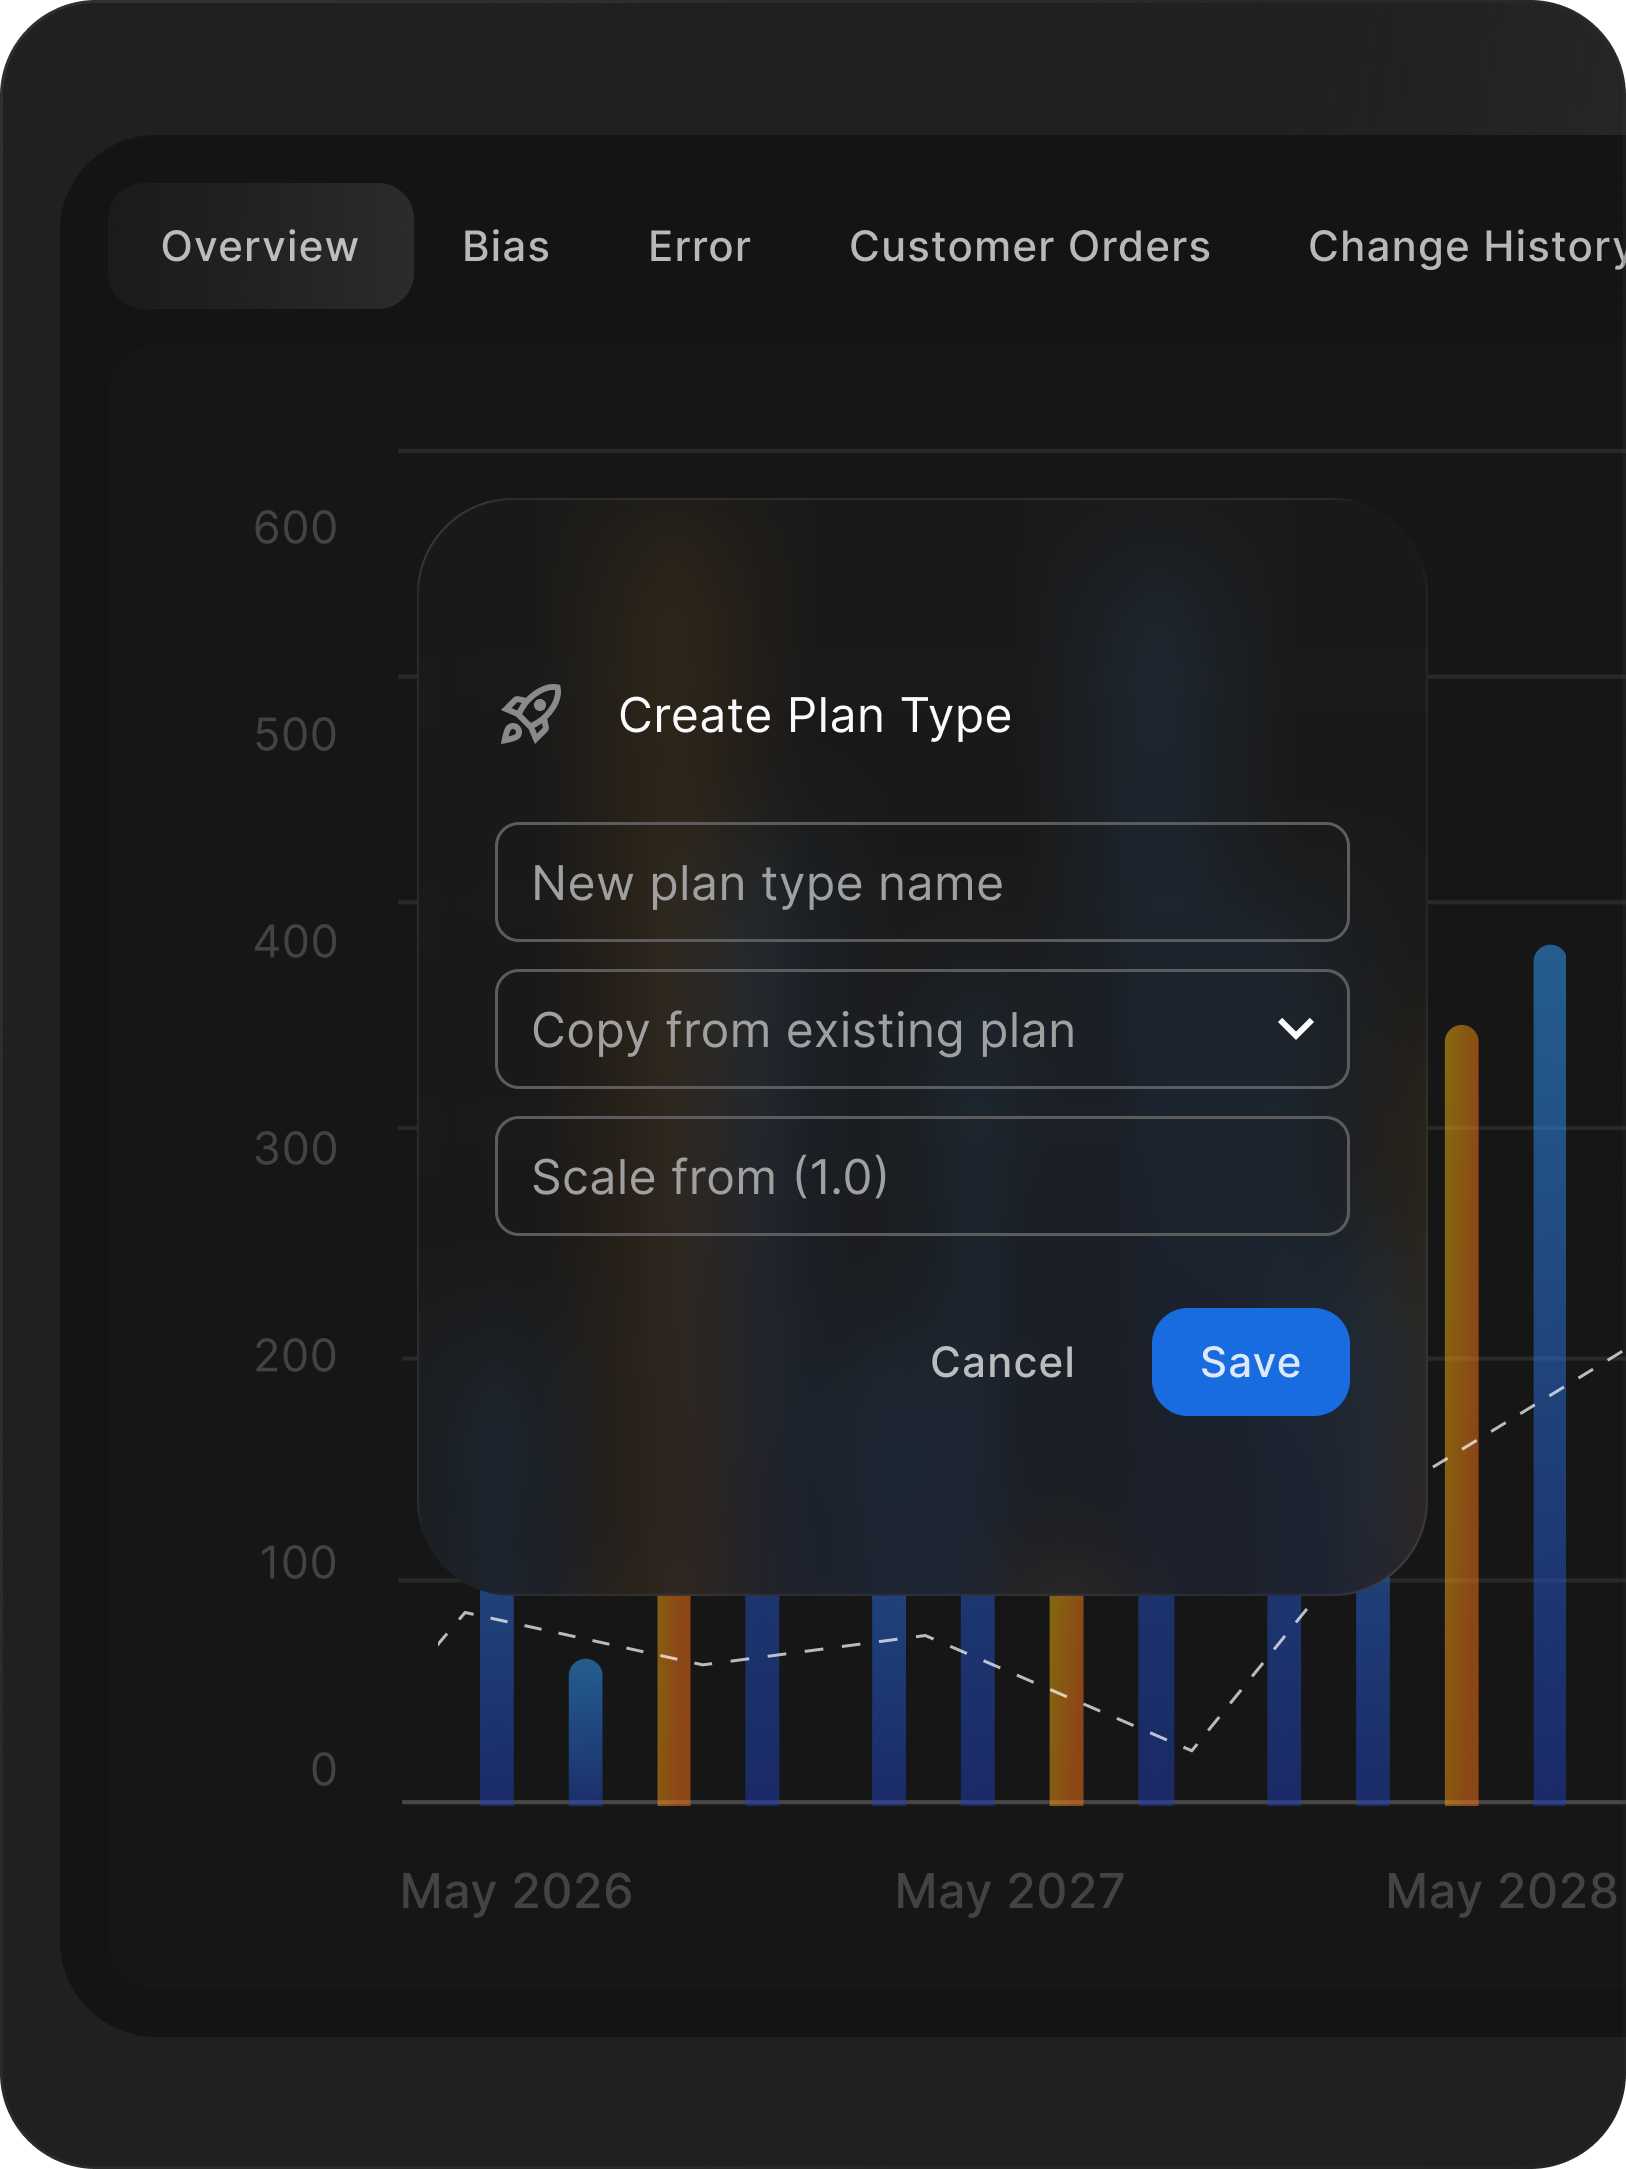Switch to the Overview tab
Image resolution: width=1626 pixels, height=2169 pixels.
point(260,246)
